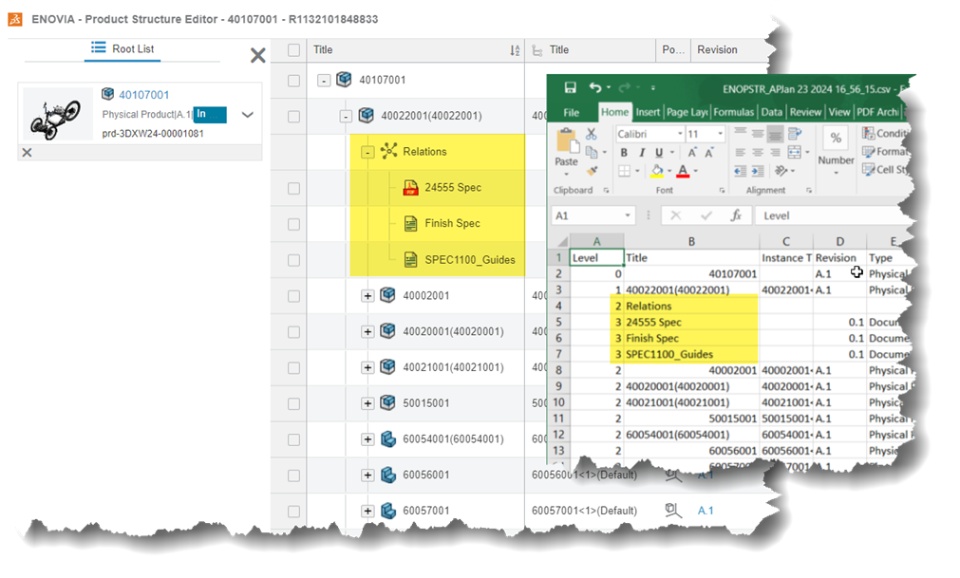Viewport: 960px width, 578px height.
Task: Switch to the Review tab in Excel
Action: [x=805, y=112]
